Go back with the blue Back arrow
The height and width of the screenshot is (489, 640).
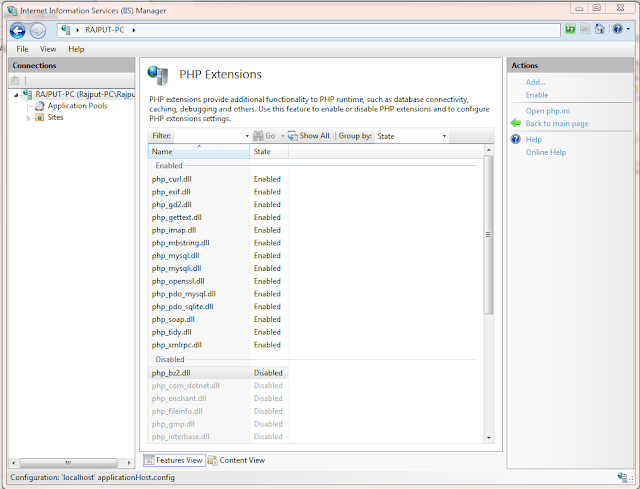[18, 31]
